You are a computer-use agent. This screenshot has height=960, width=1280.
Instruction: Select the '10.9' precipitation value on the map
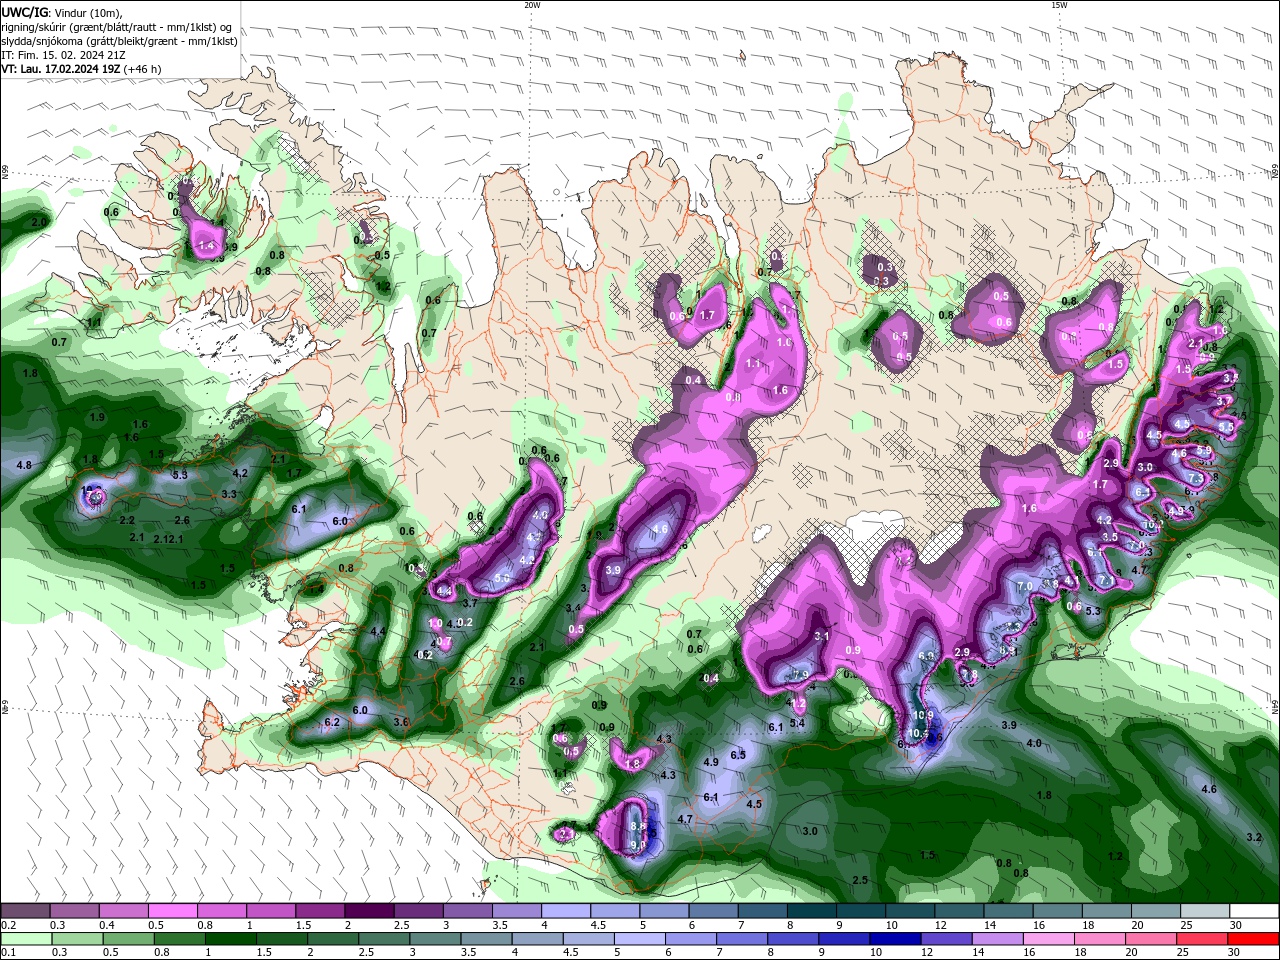[x=923, y=716]
